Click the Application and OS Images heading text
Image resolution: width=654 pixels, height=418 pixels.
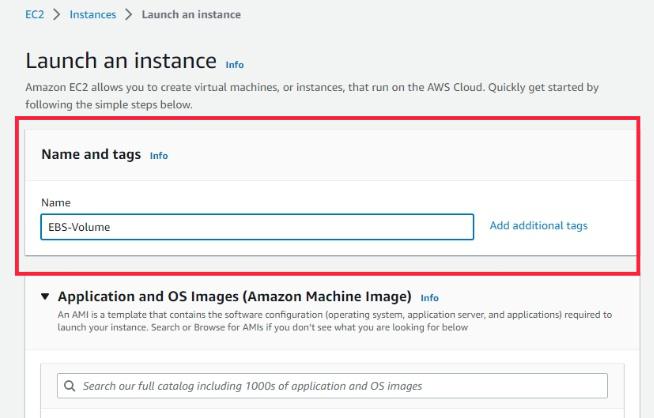pyautogui.click(x=235, y=297)
